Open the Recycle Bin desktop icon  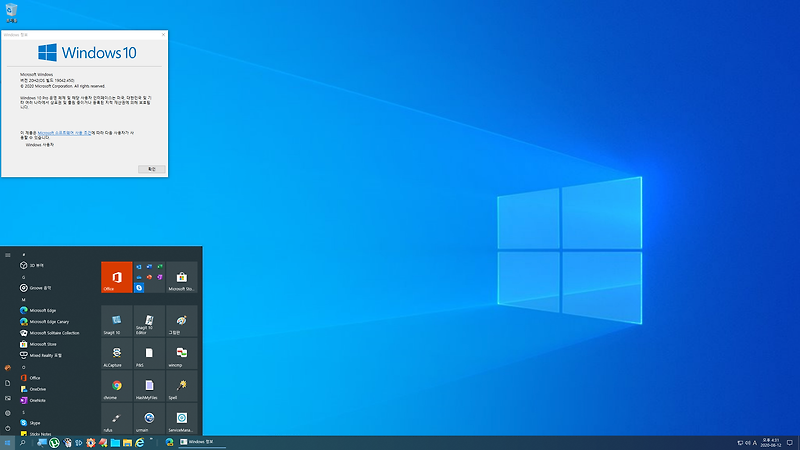click(x=11, y=13)
